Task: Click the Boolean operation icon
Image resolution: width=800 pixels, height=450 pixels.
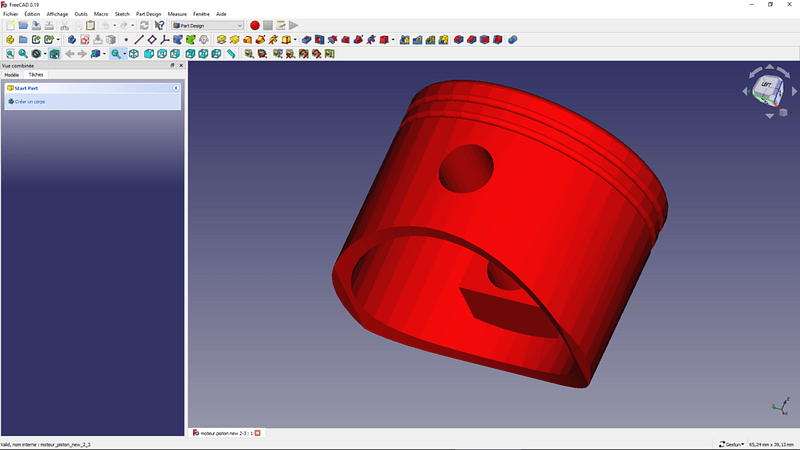Action: tap(513, 40)
